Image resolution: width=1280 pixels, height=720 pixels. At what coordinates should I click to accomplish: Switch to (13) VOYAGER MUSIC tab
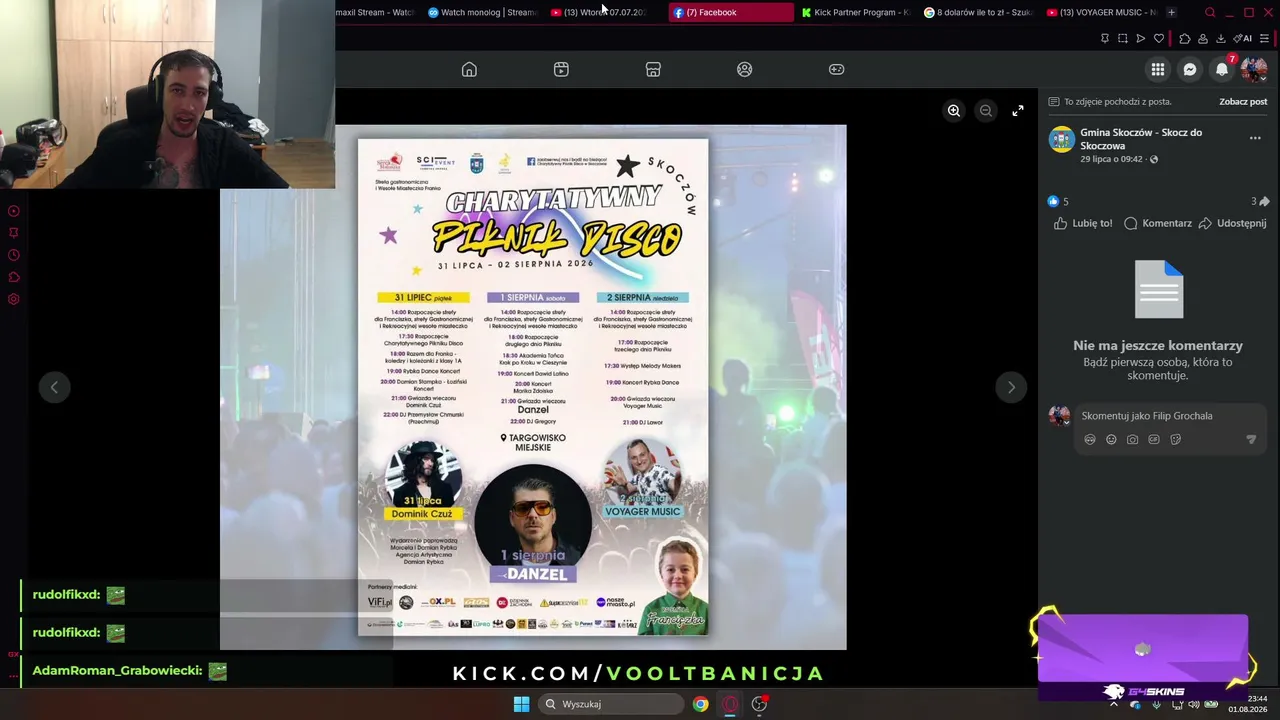(x=1101, y=12)
